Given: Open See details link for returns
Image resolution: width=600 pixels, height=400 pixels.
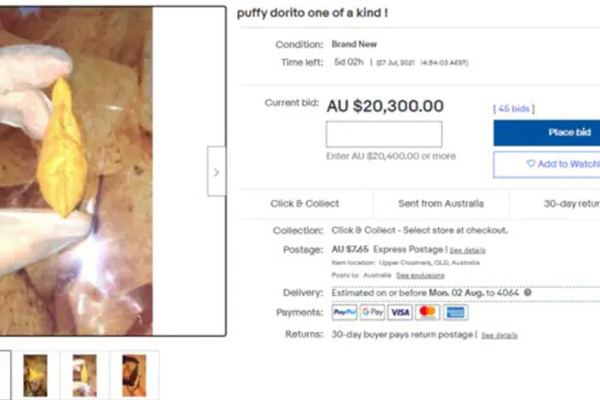Looking at the screenshot, I should (499, 336).
